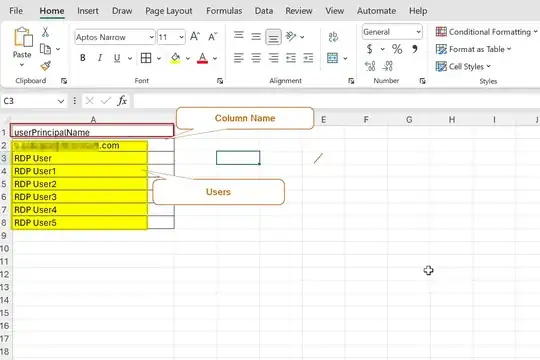Open the File tab

16,11
